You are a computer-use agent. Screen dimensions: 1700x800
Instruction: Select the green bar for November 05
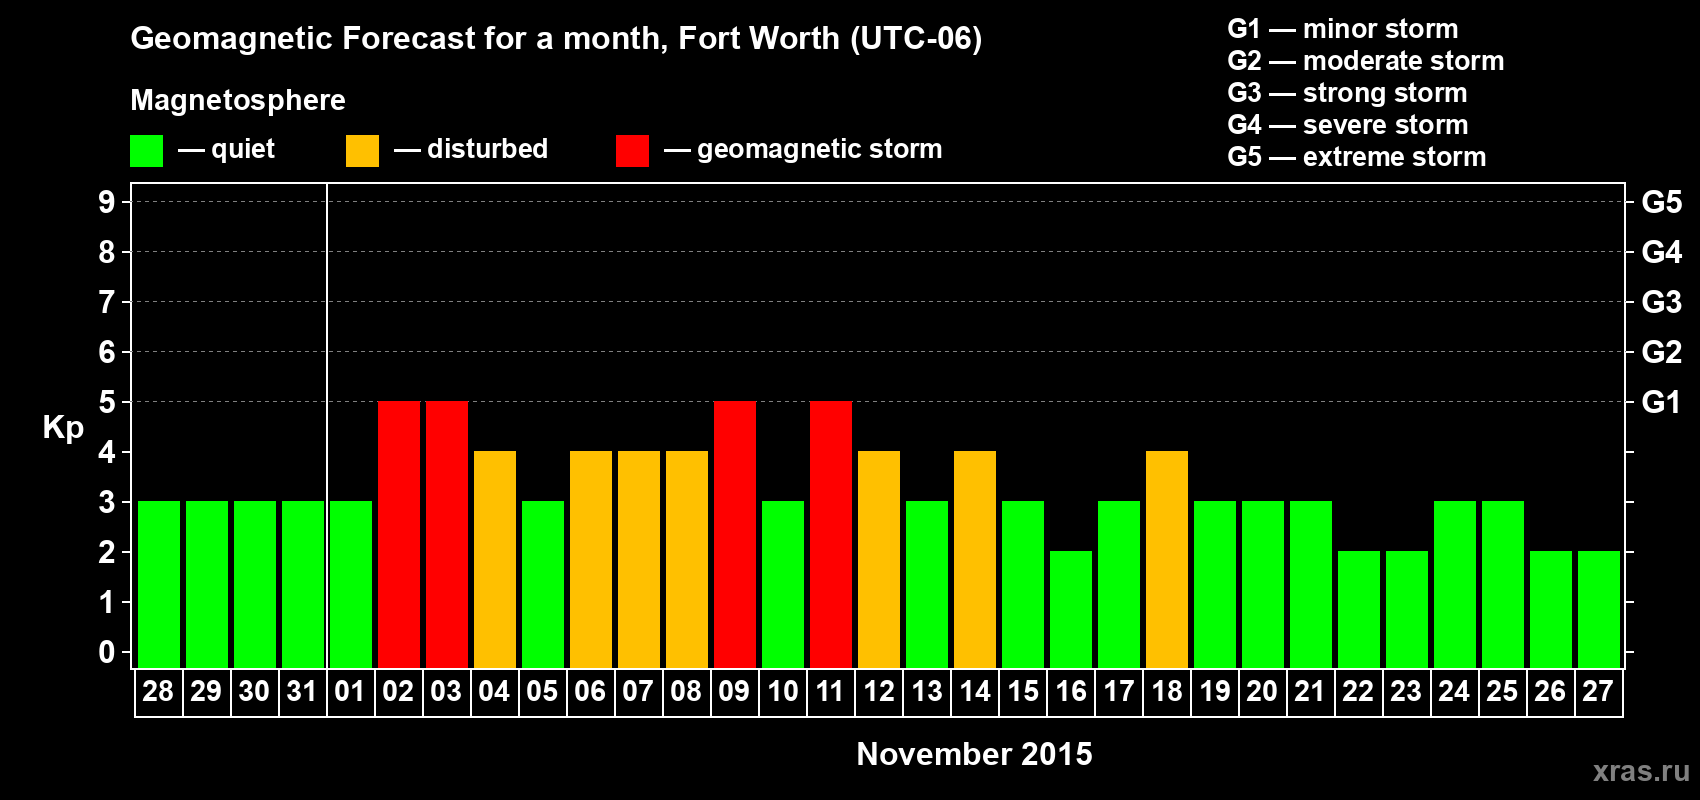543,585
